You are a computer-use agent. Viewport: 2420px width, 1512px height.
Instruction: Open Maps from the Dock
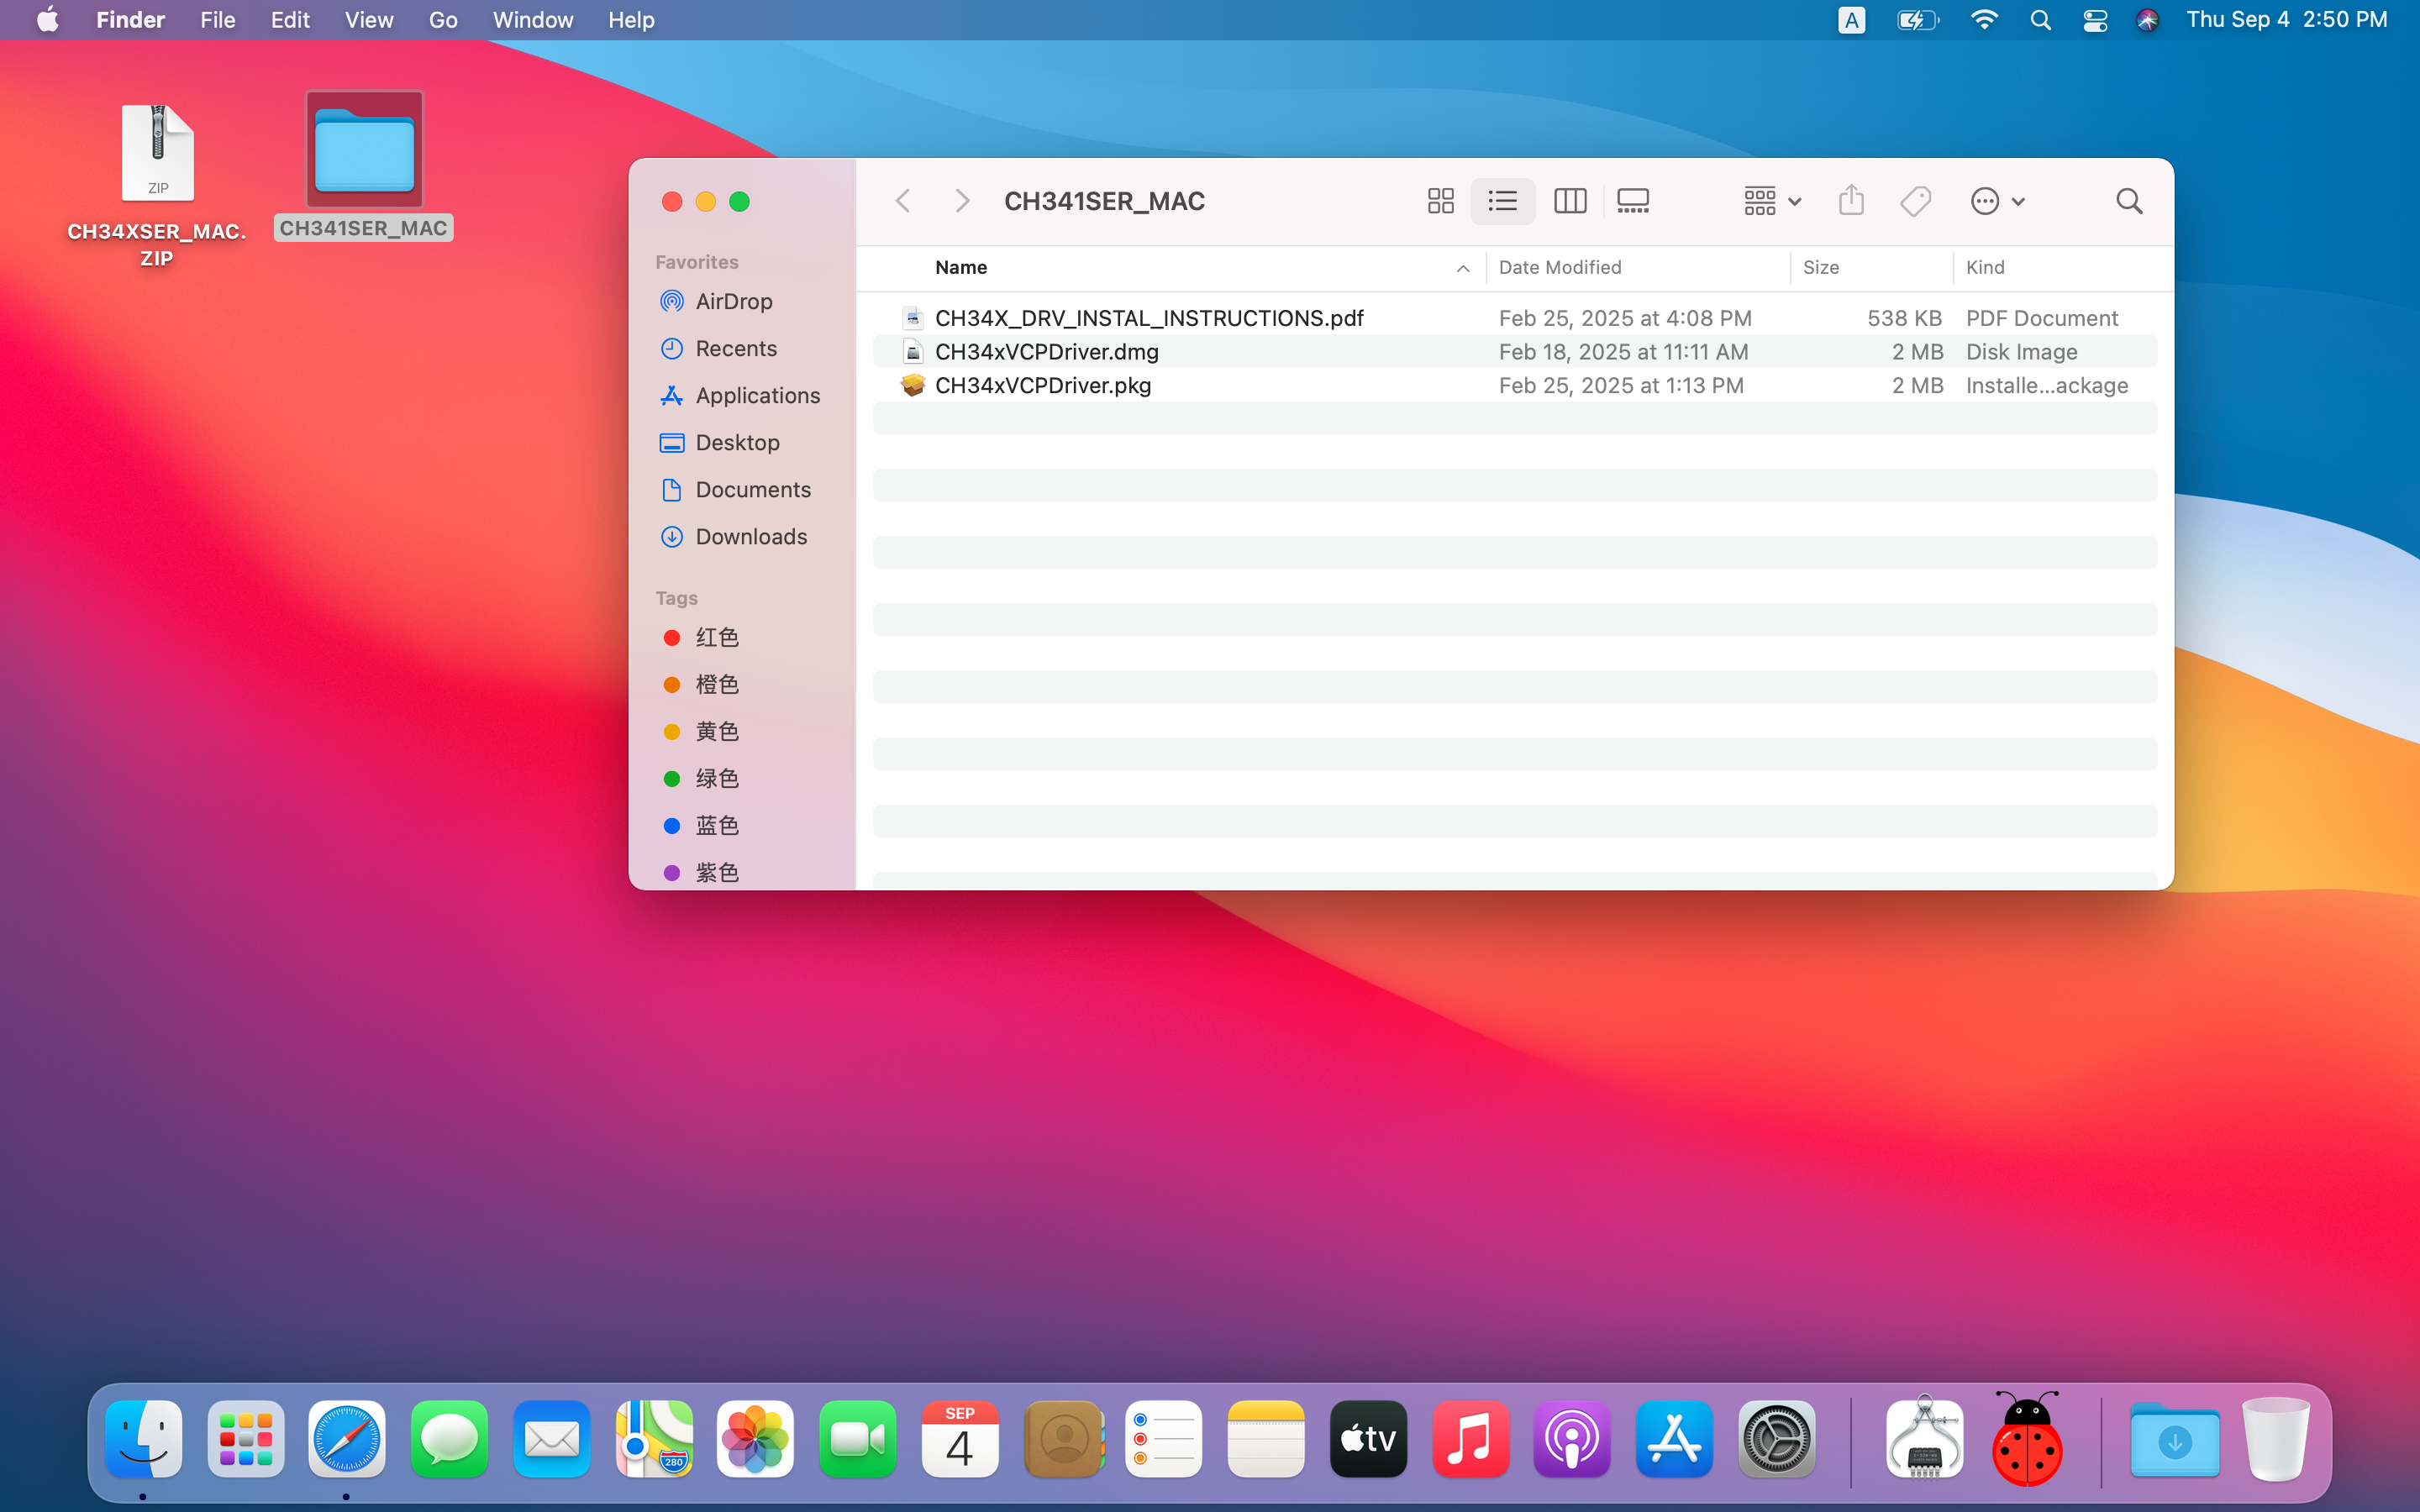pos(654,1439)
